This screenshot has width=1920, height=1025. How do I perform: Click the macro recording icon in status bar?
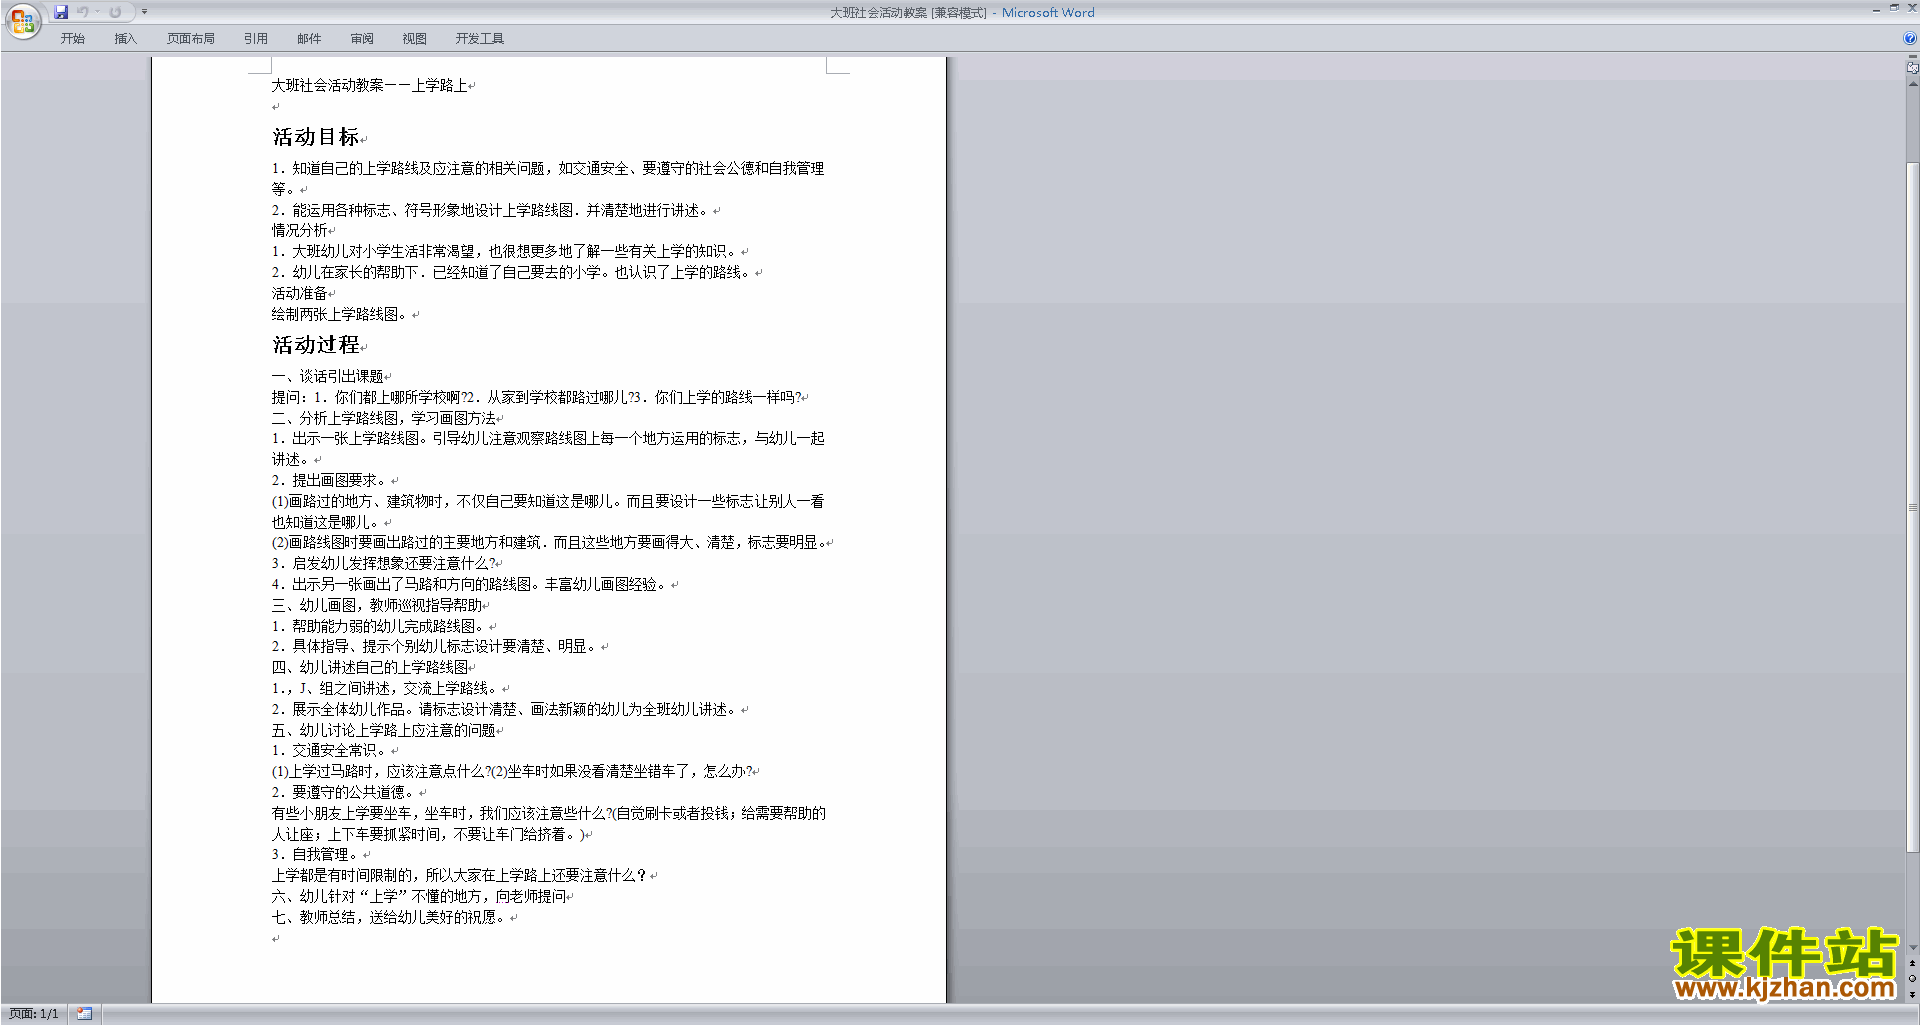pos(84,1014)
